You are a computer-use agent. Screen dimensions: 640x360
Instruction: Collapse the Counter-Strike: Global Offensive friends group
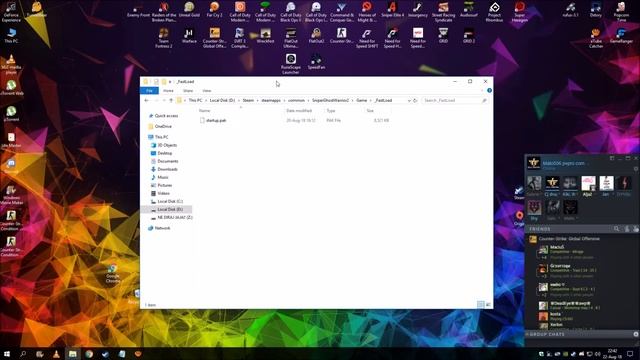pyautogui.click(x=569, y=239)
